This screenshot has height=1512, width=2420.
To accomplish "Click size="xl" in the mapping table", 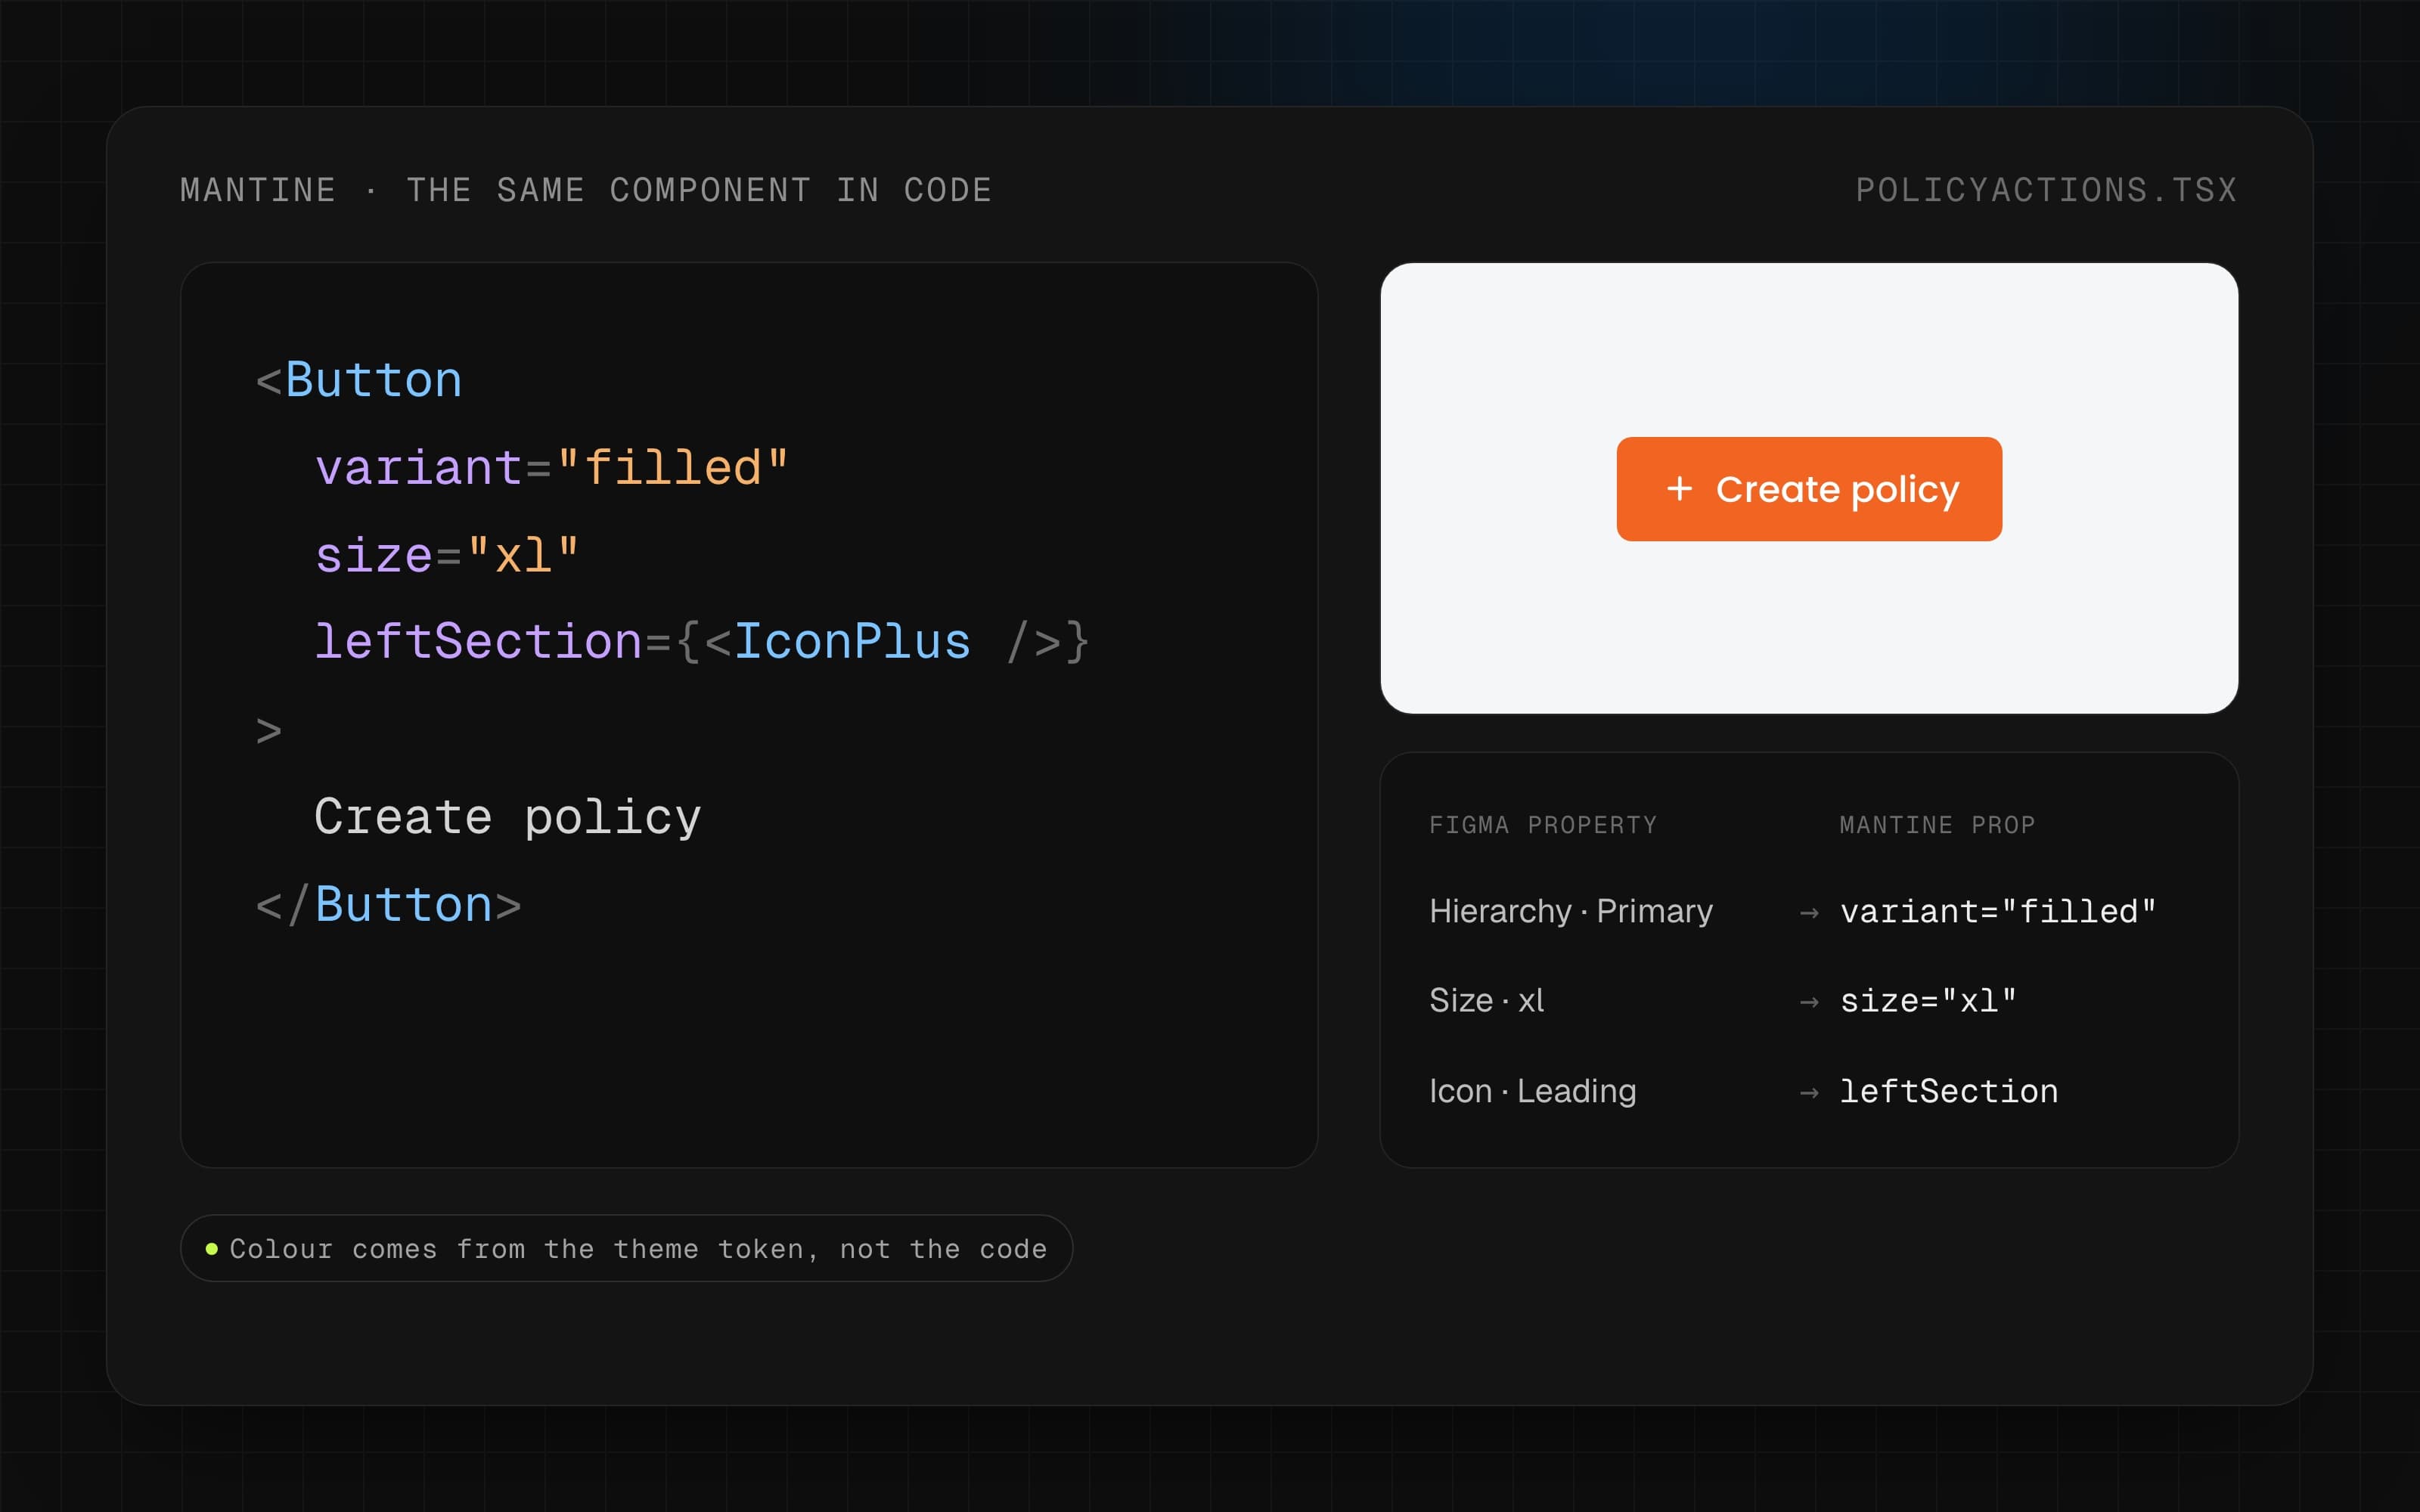I will tap(1928, 1001).
